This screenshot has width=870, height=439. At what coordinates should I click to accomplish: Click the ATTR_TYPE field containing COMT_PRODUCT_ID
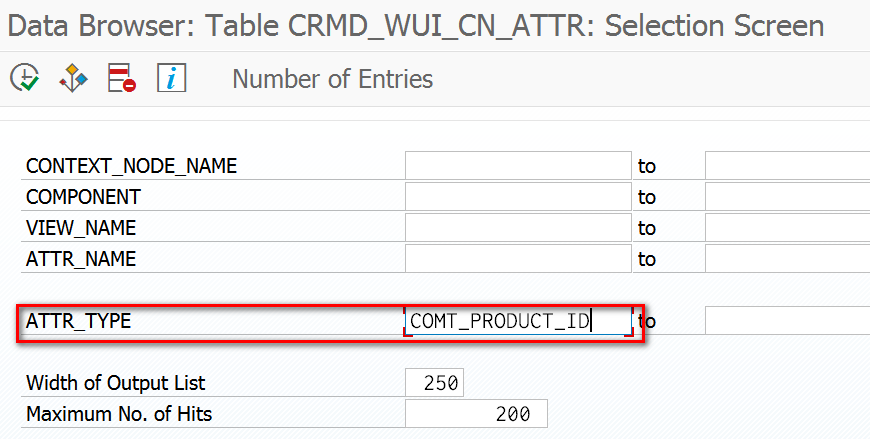click(x=518, y=321)
